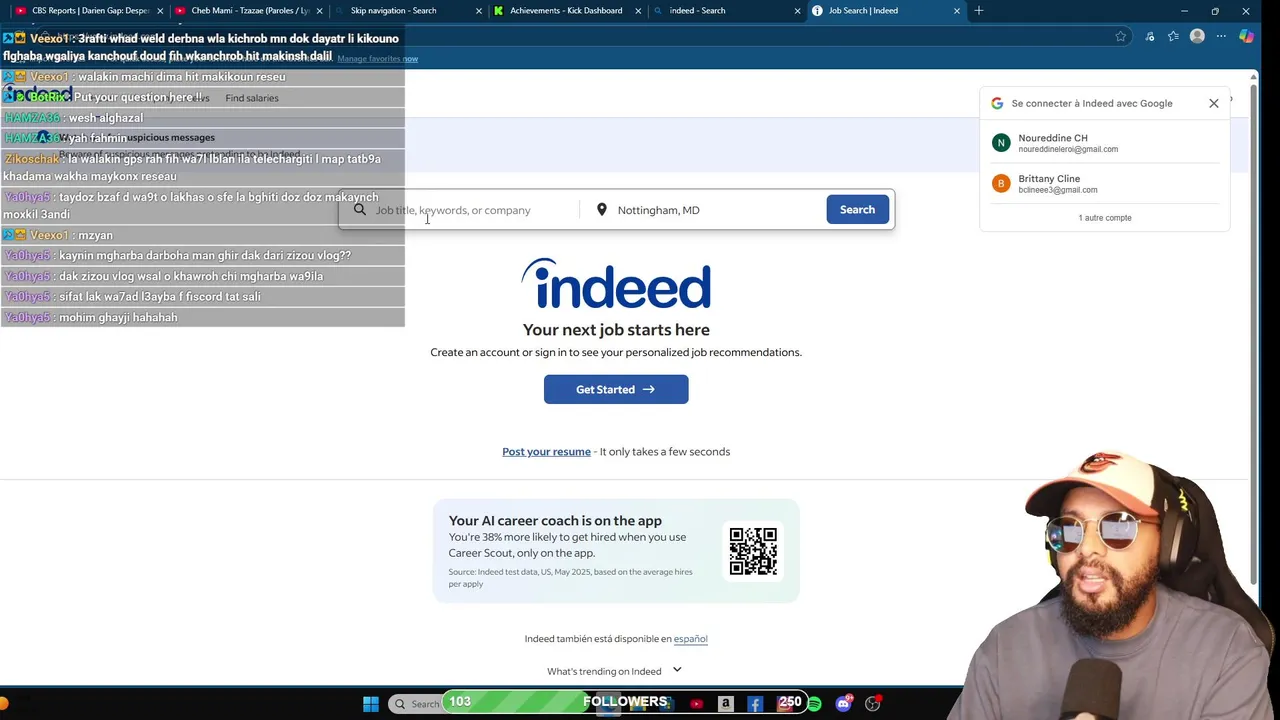Viewport: 1280px width, 720px height.
Task: Open the español language link
Action: (x=690, y=639)
